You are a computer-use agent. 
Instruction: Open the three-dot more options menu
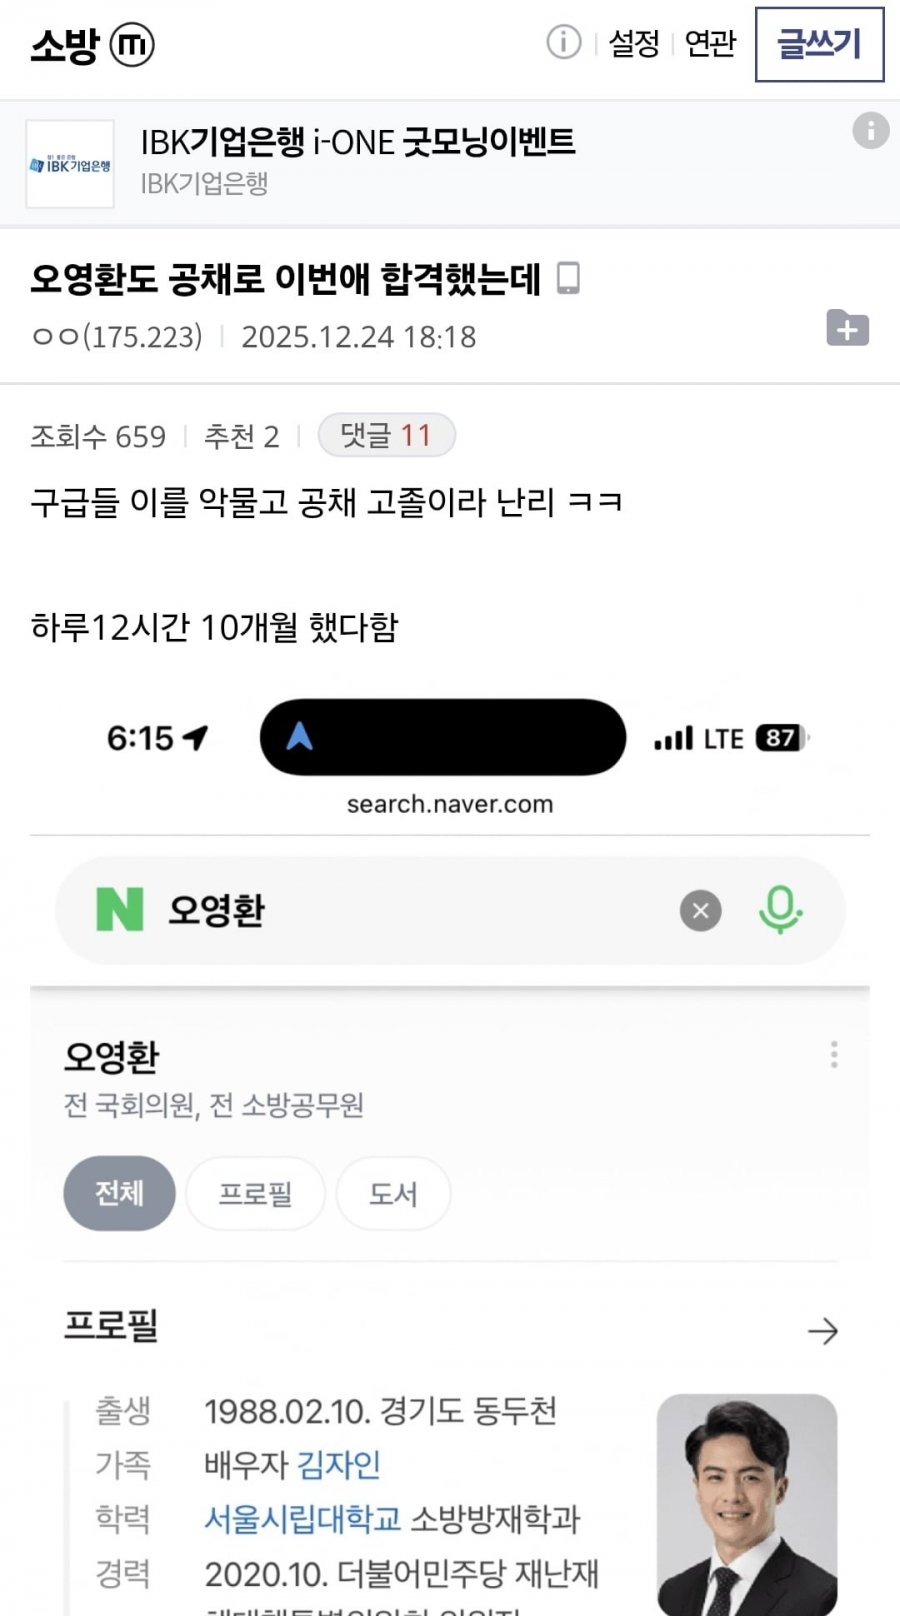(833, 1055)
